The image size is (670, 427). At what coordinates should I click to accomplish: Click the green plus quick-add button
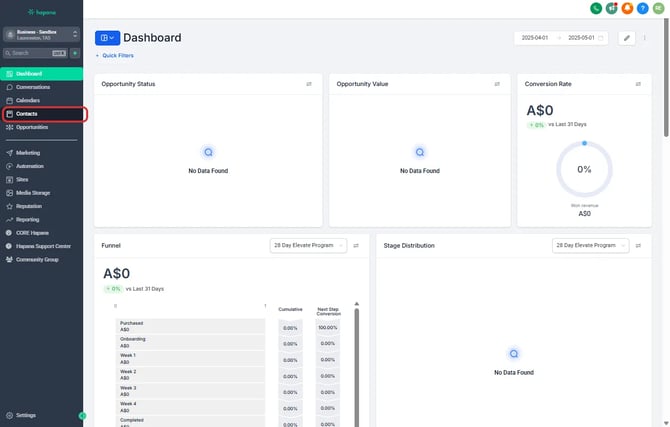point(75,53)
